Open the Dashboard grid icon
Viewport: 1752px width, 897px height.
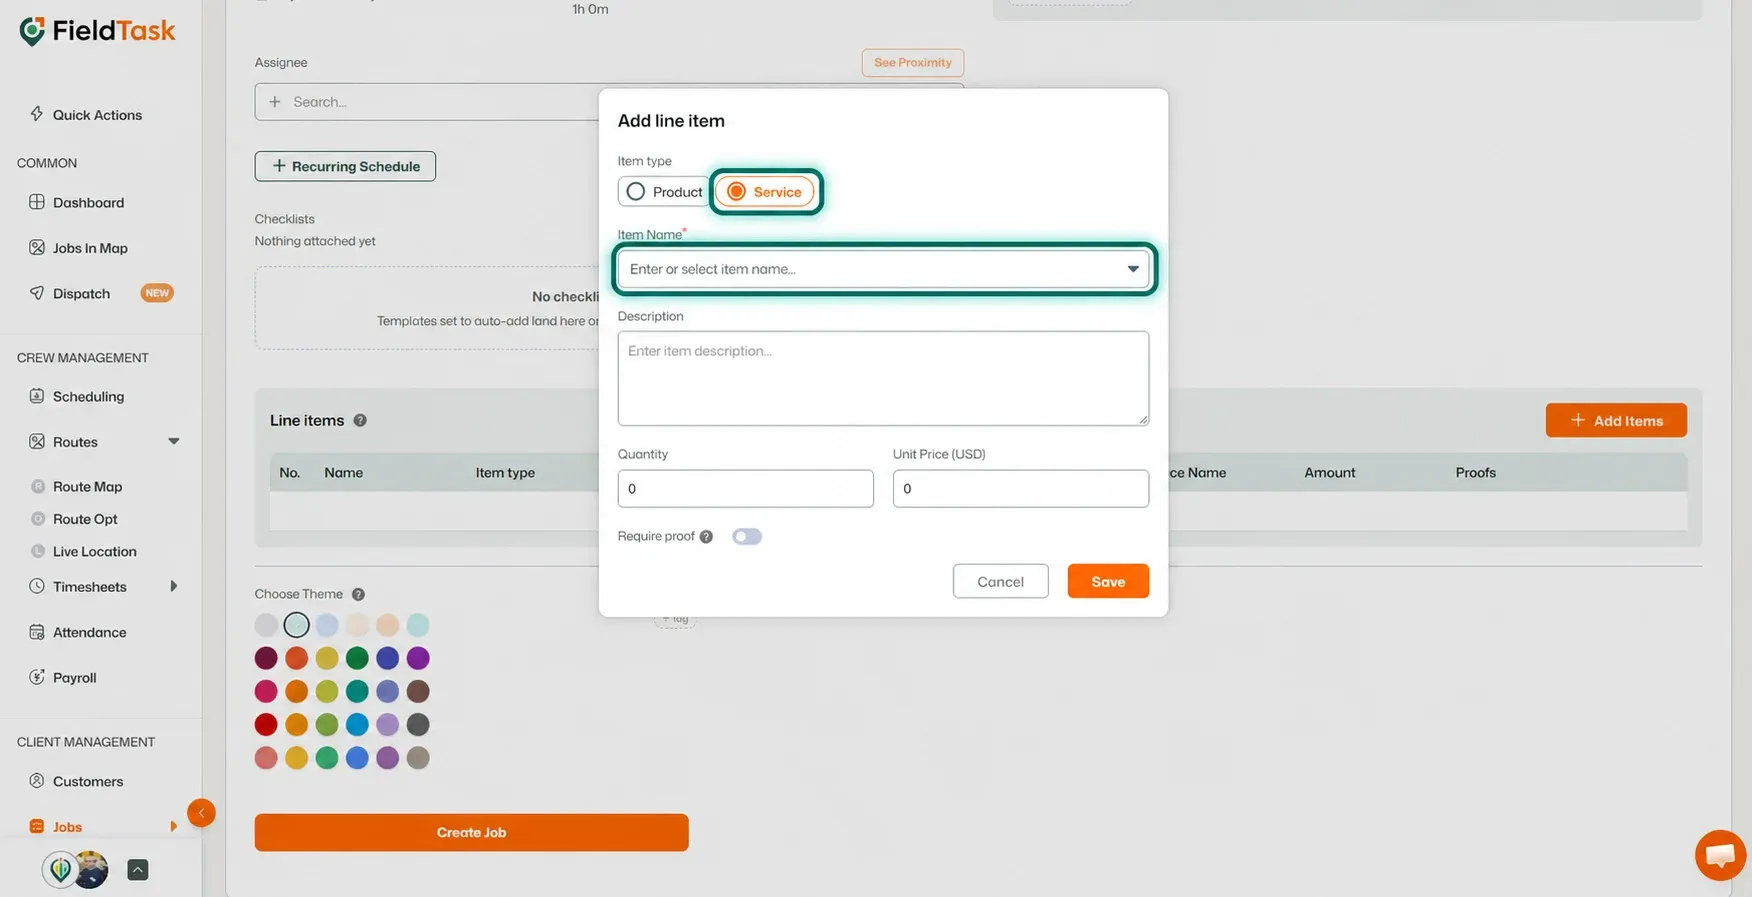pyautogui.click(x=37, y=202)
